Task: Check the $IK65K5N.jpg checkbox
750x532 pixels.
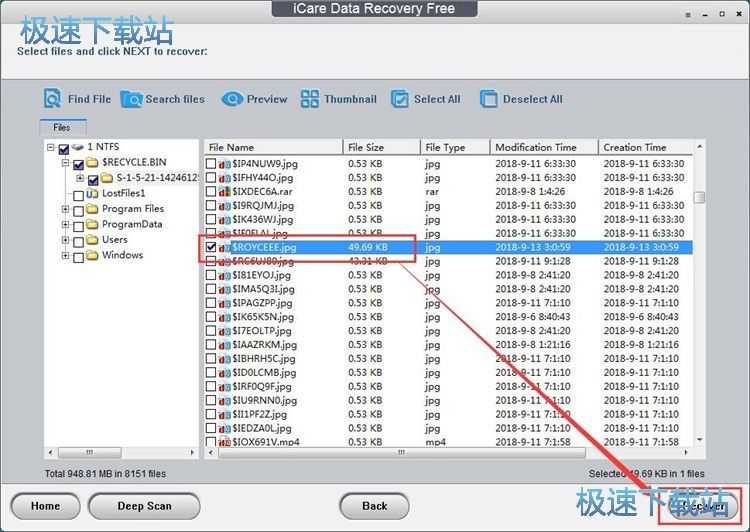Action: tap(211, 317)
